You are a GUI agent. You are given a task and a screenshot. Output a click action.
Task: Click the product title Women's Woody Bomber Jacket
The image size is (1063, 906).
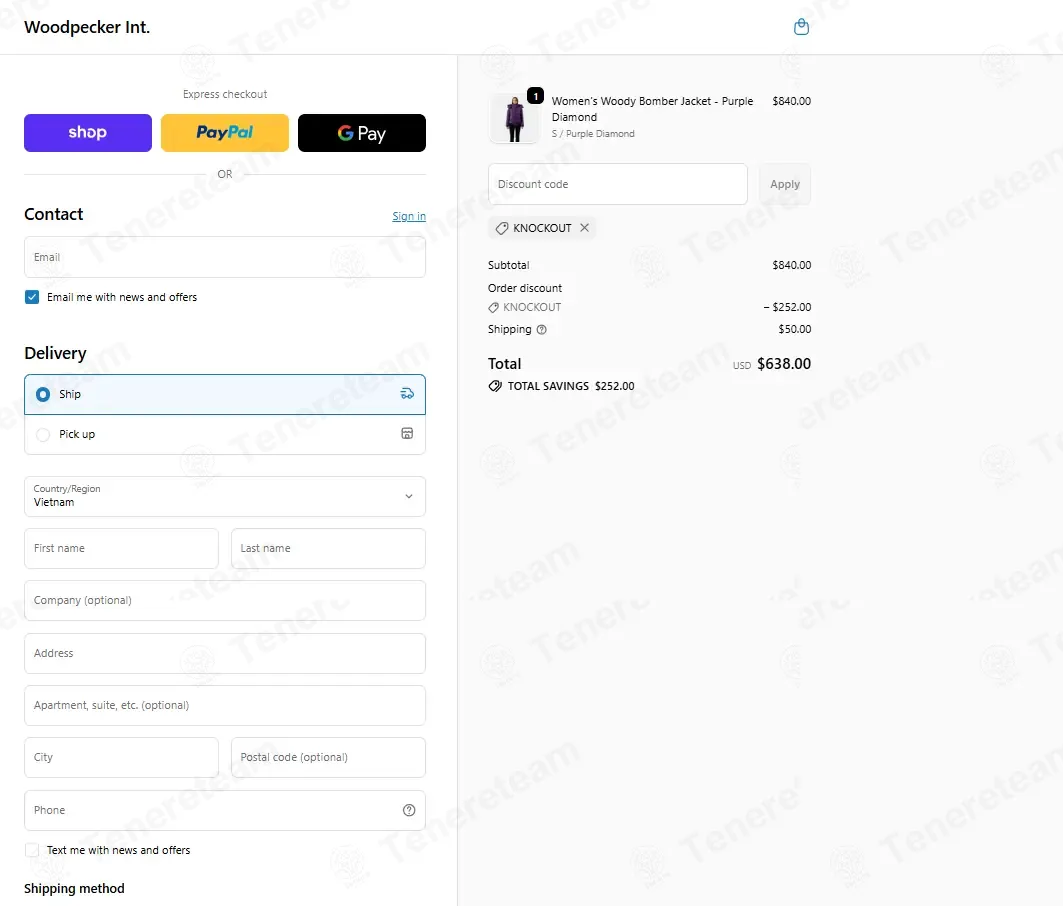point(652,109)
